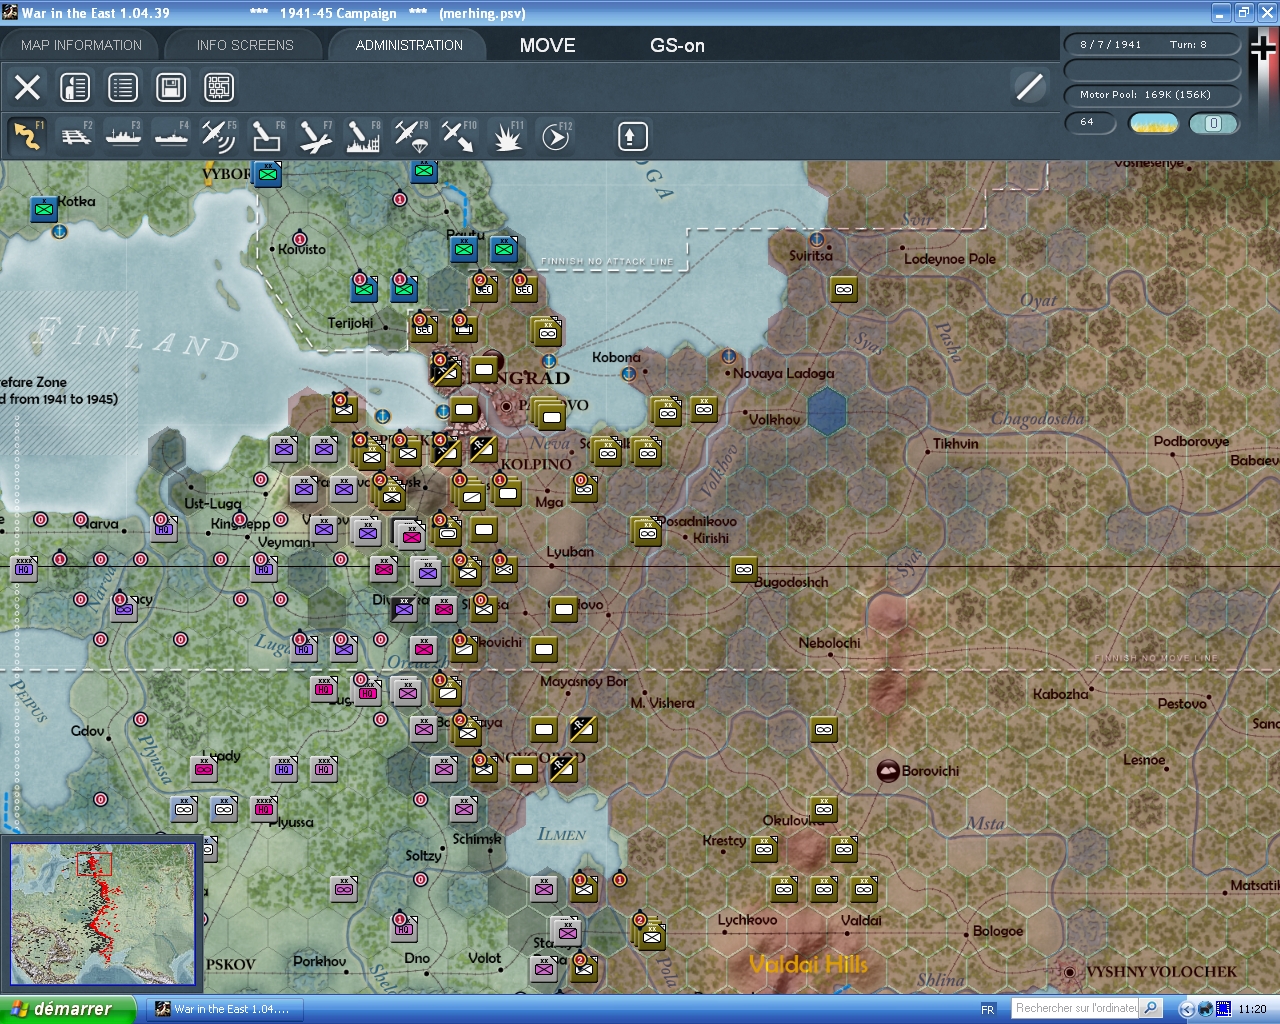1280x1024 pixels.
Task: Click the Tikhvin town label
Action: 956,443
